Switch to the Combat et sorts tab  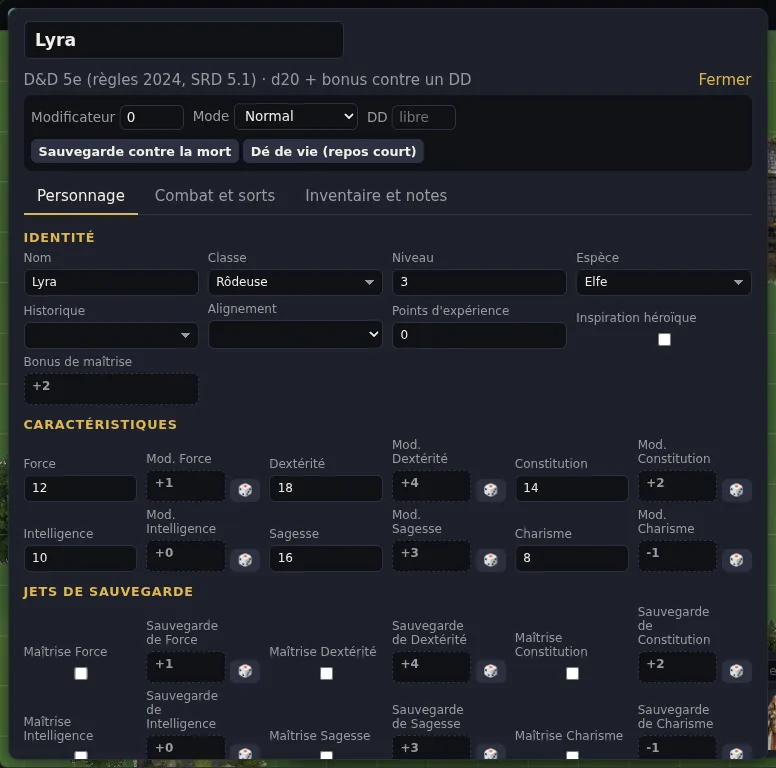point(215,195)
